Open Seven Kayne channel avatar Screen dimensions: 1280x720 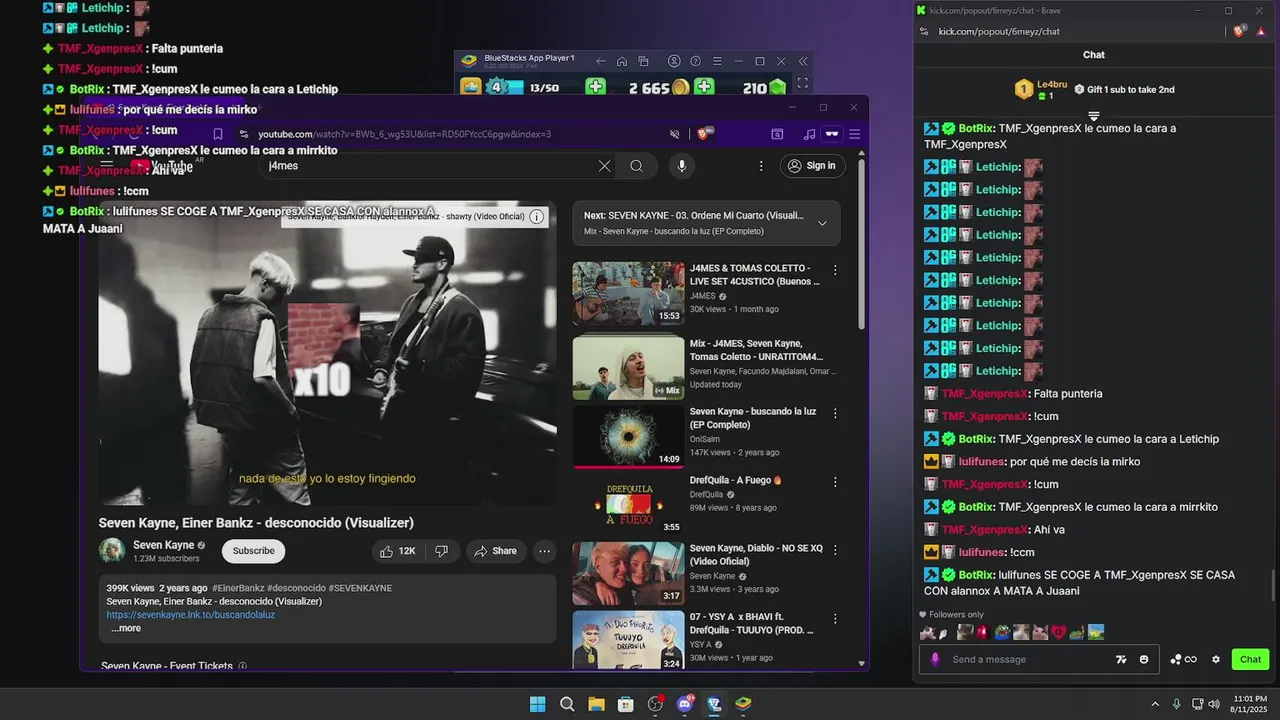[112, 551]
